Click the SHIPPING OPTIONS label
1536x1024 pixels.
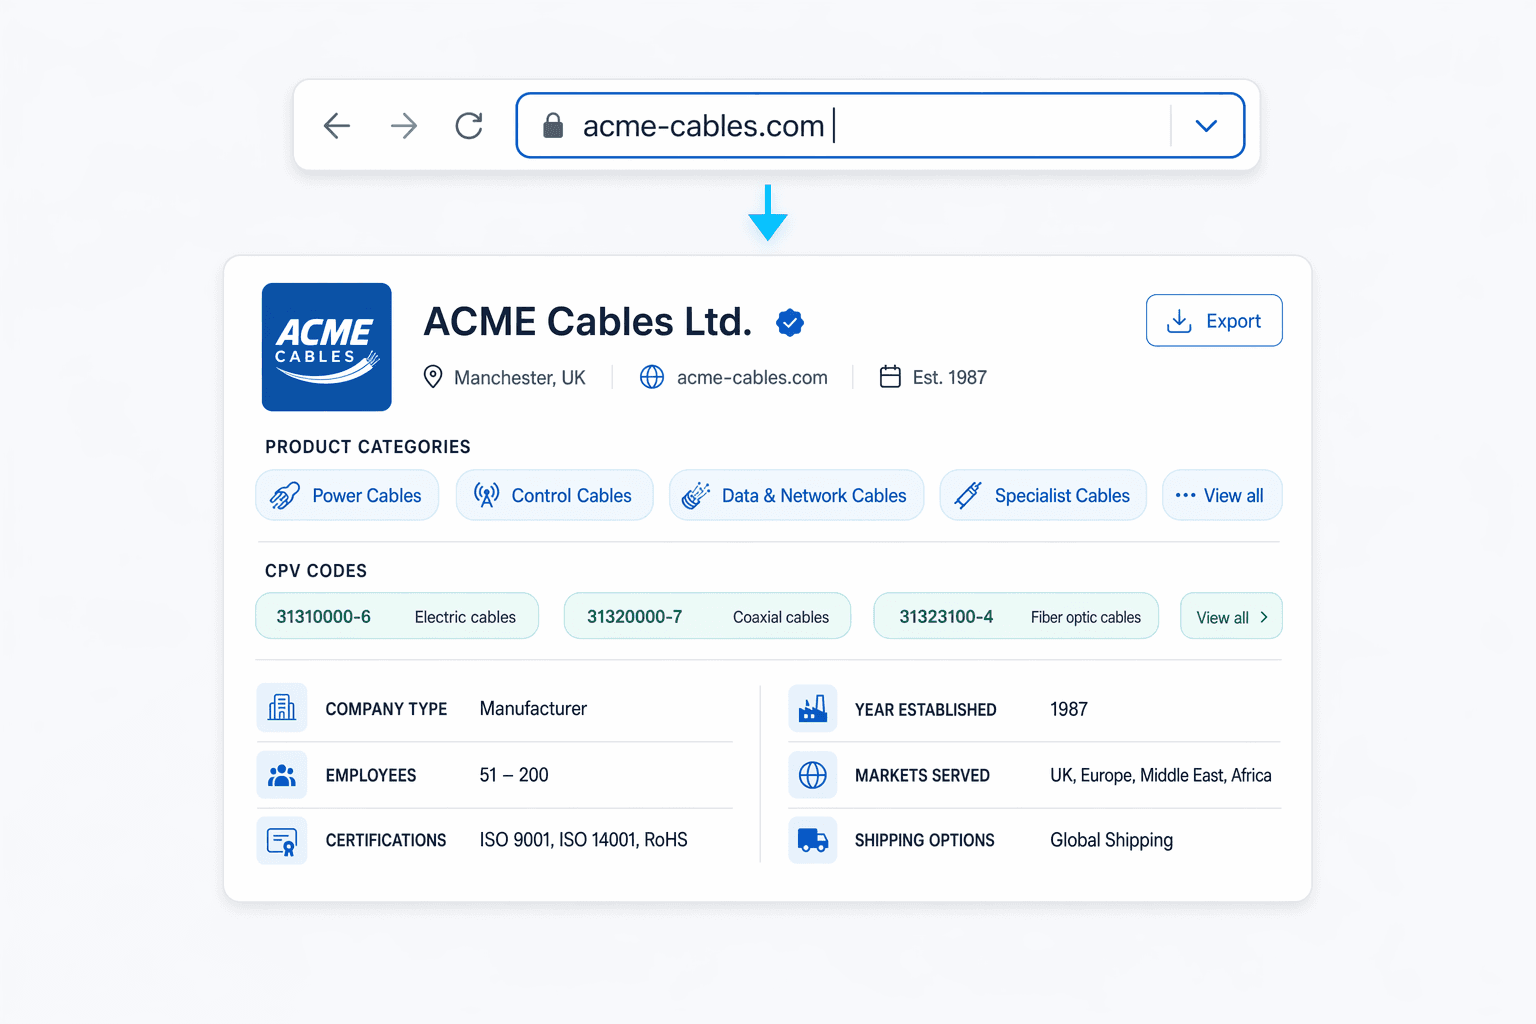pyautogui.click(x=925, y=841)
